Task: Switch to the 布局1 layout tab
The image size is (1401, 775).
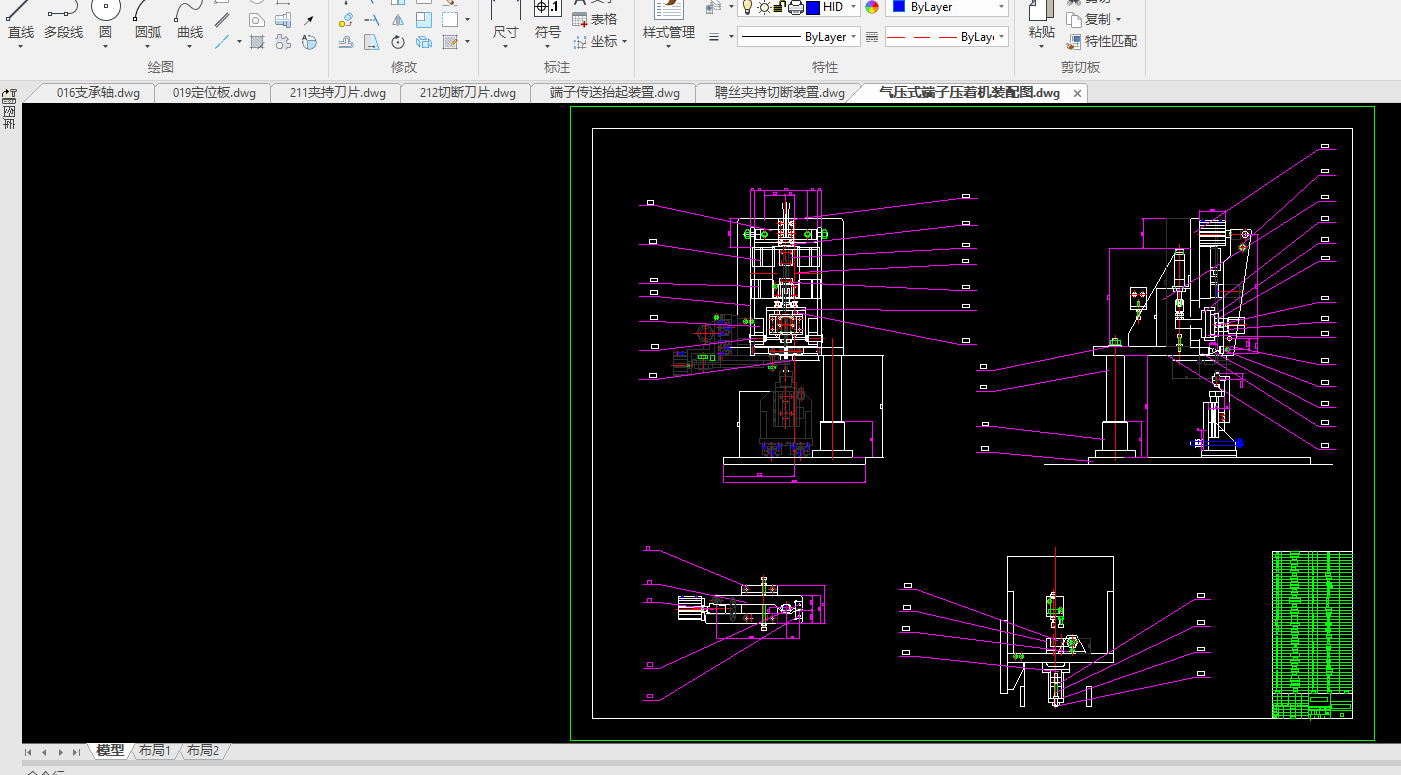Action: tap(154, 751)
